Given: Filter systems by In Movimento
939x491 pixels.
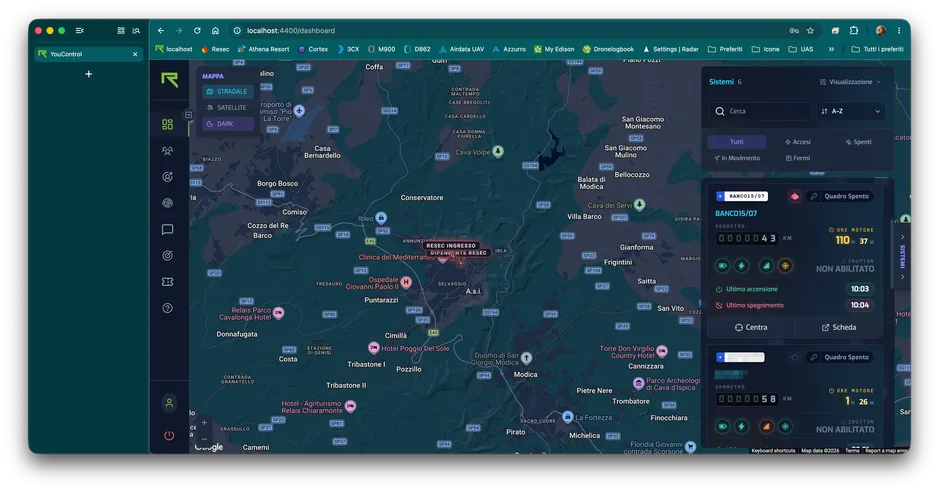Looking at the screenshot, I should tap(737, 158).
